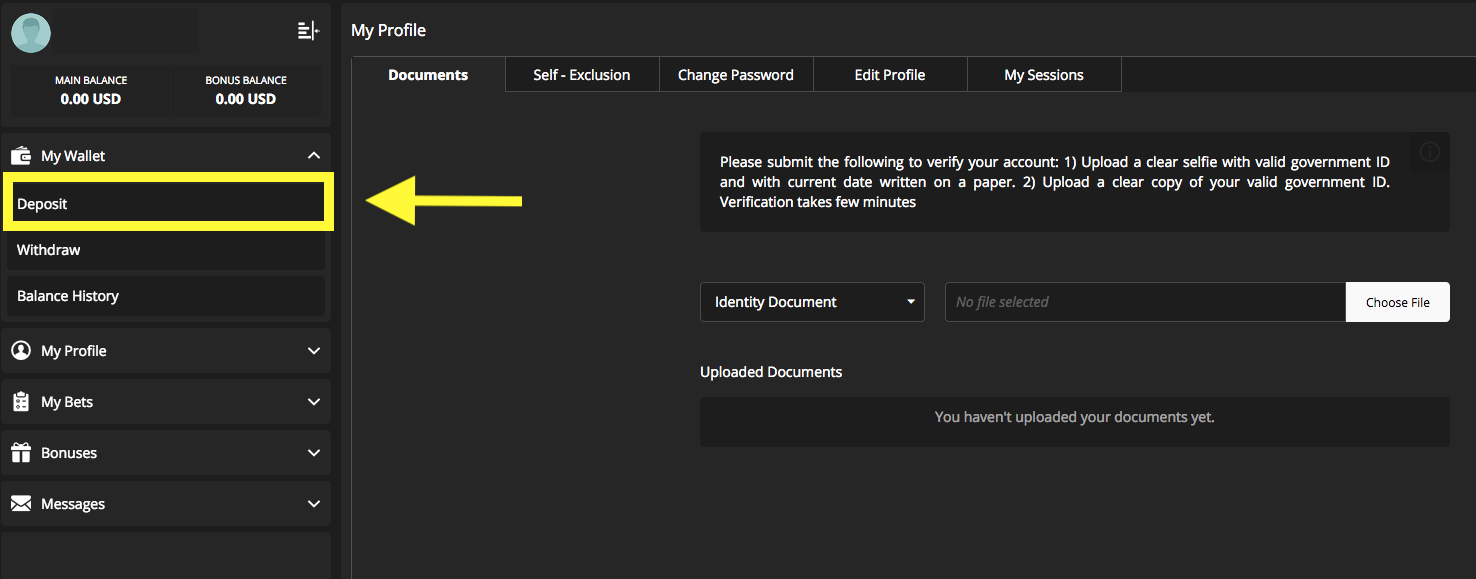Click the Messages envelope icon

(x=21, y=504)
